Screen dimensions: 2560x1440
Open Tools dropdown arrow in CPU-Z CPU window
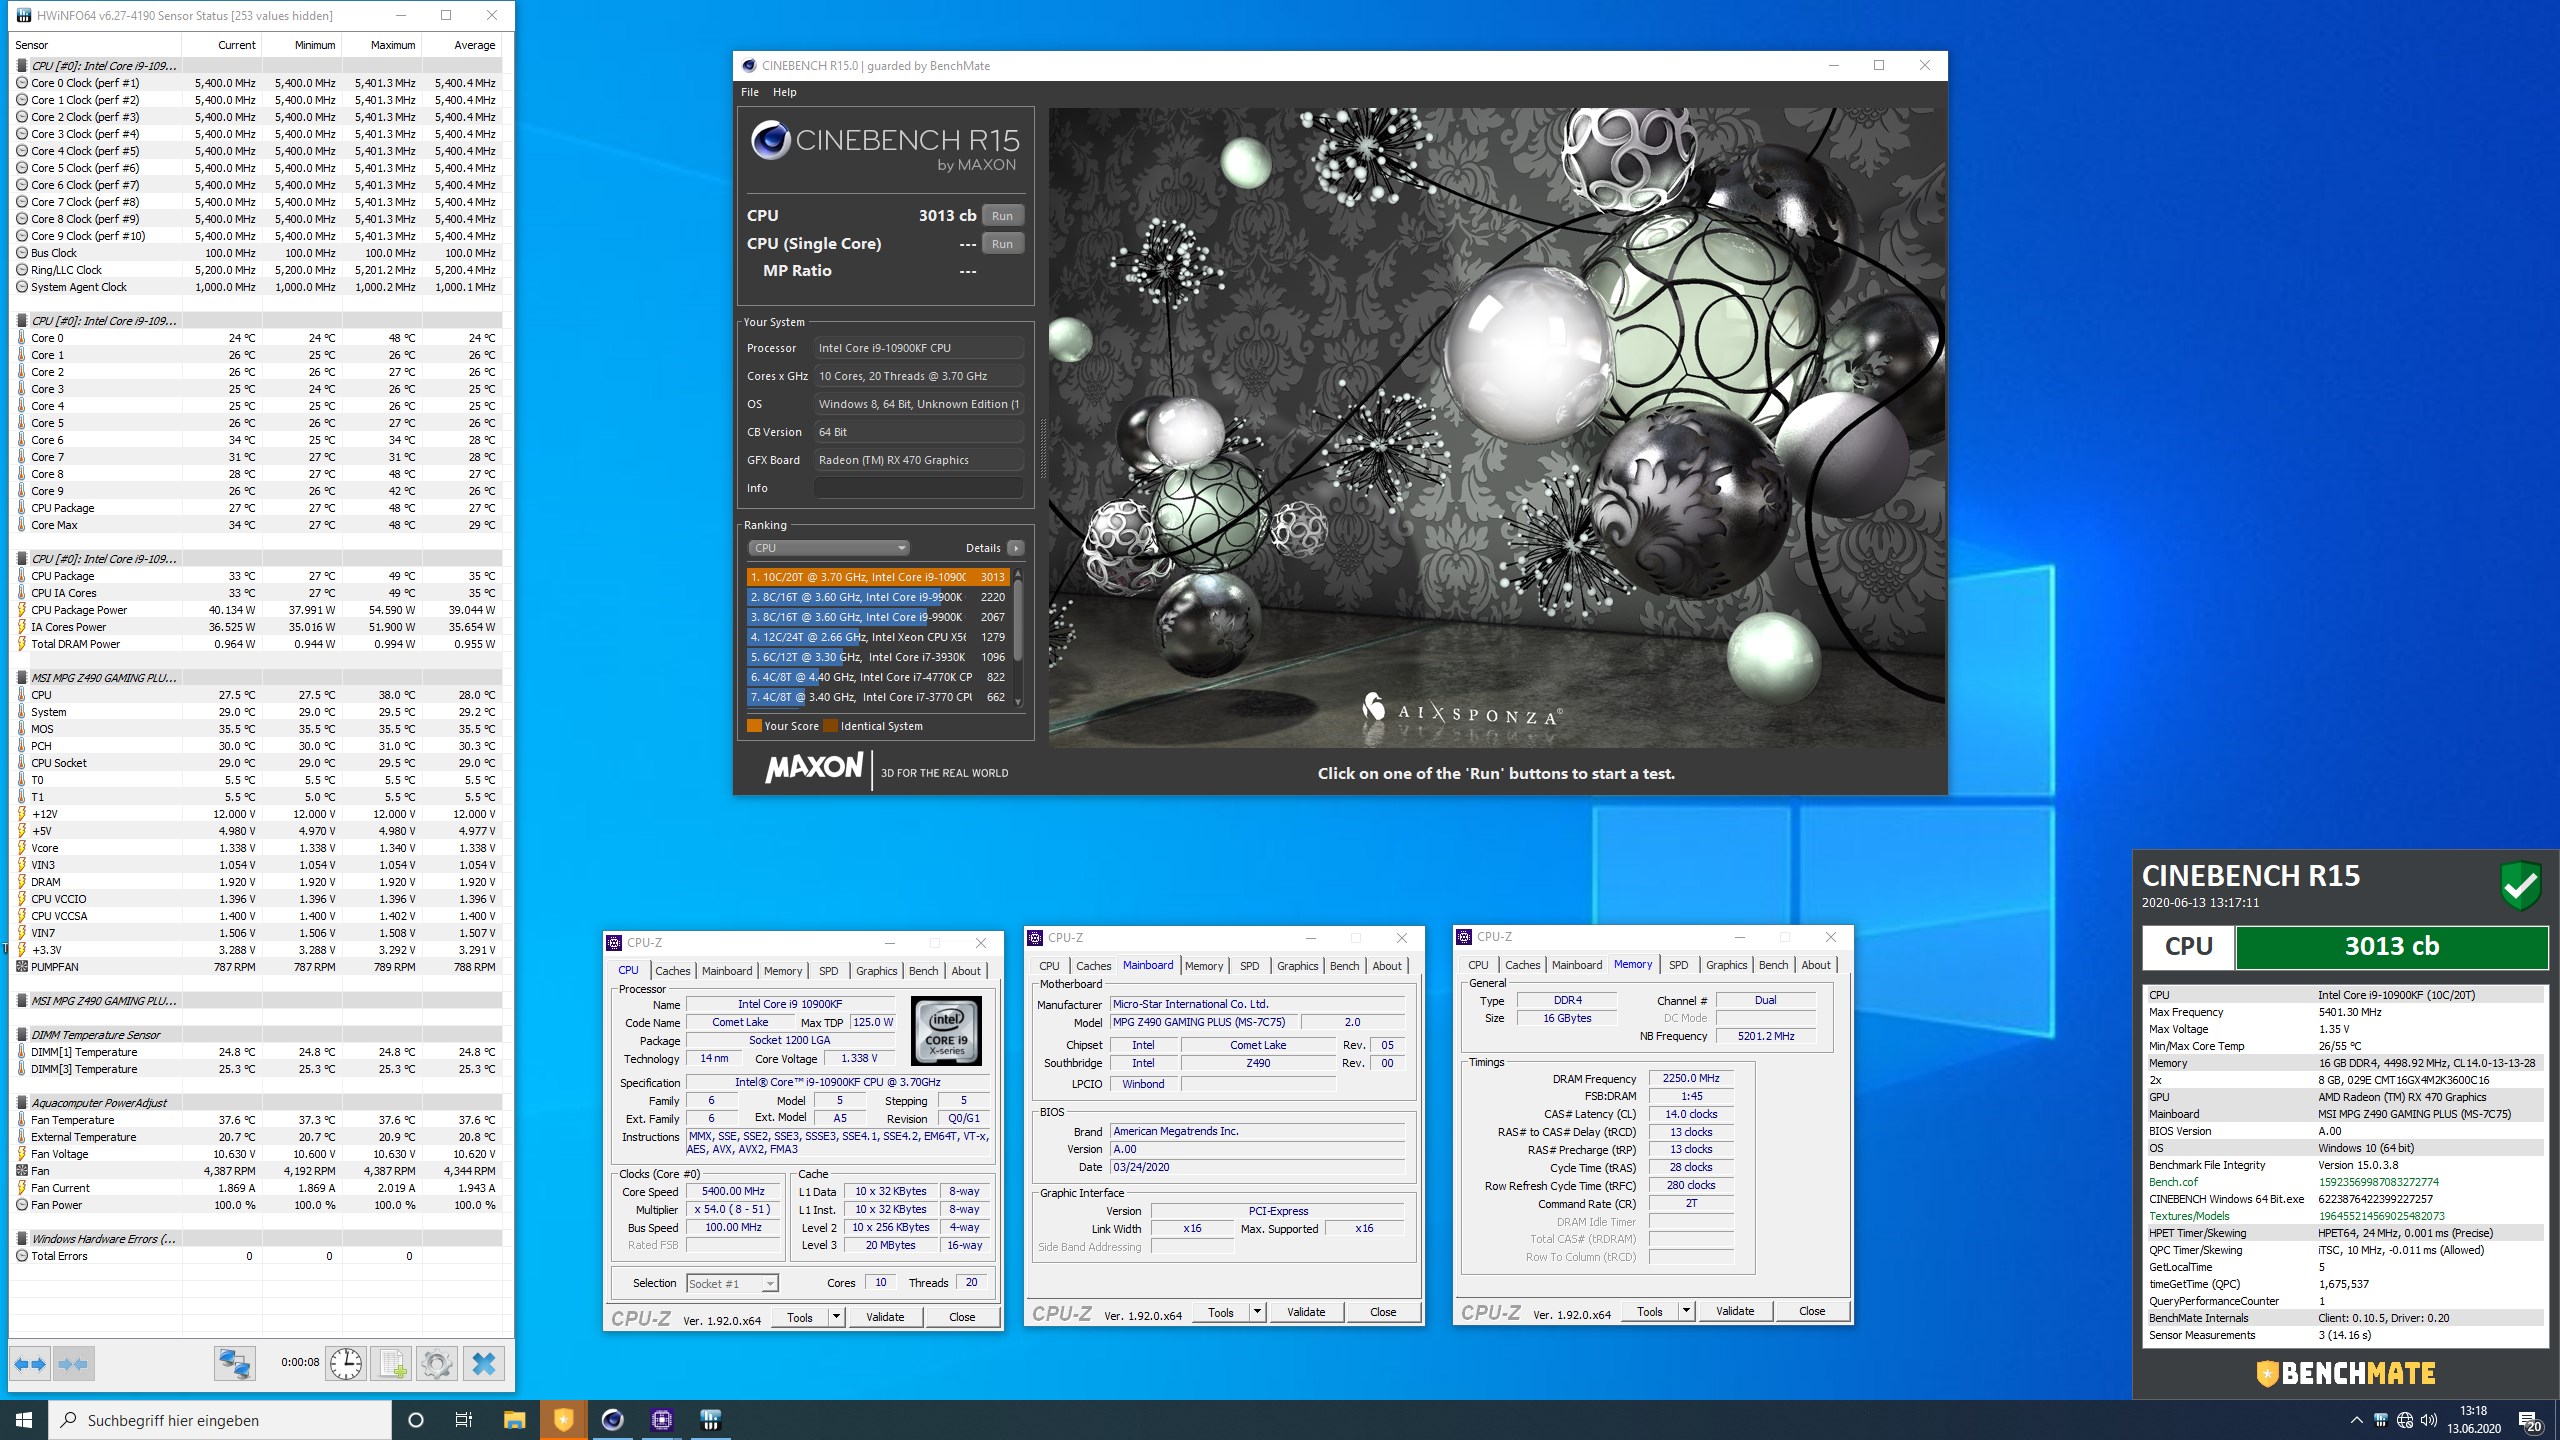pos(836,1317)
